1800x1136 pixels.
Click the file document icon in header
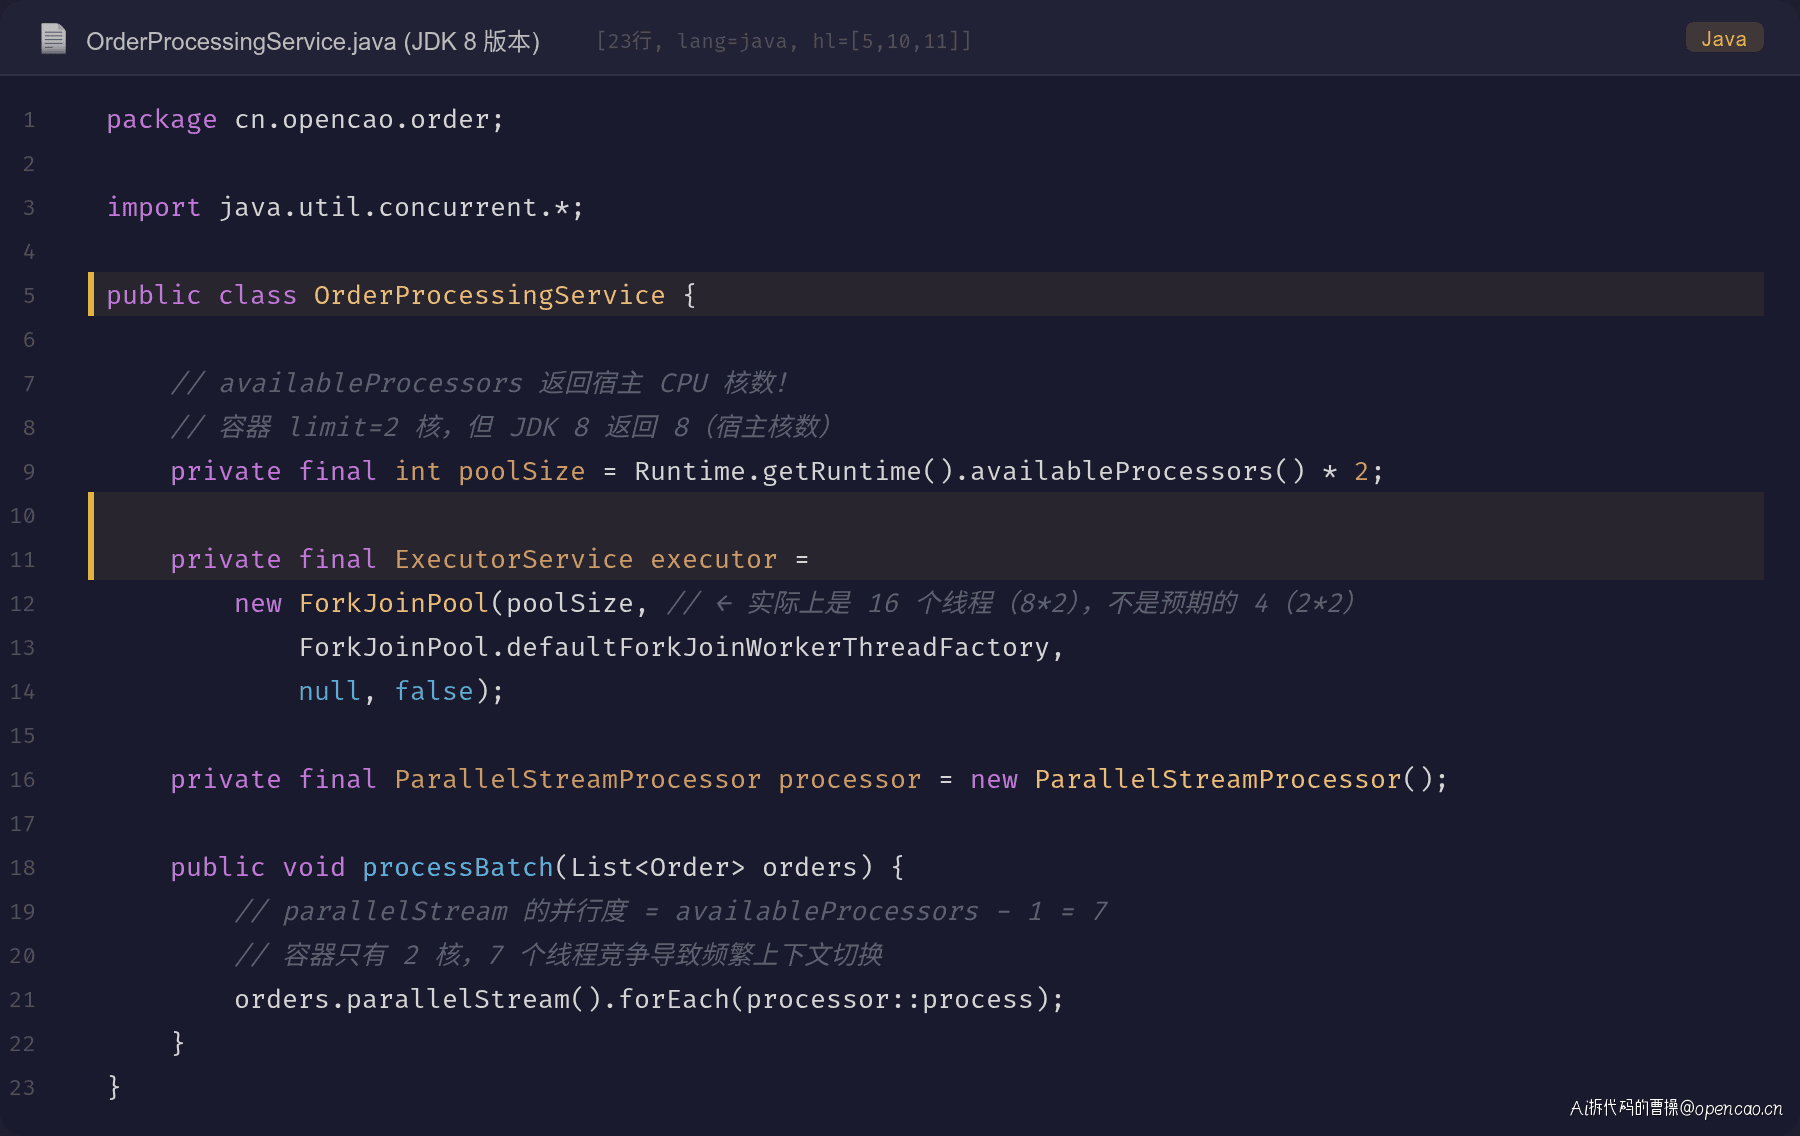tap(53, 39)
